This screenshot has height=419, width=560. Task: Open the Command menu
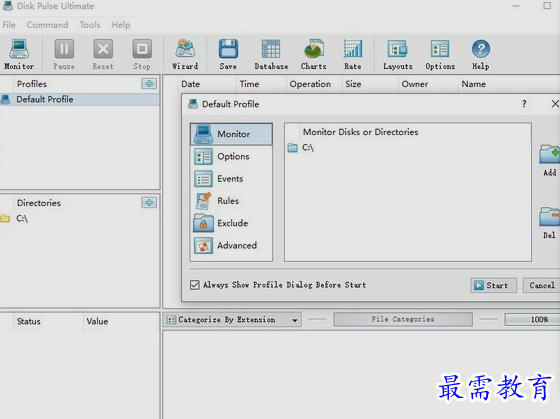[48, 25]
